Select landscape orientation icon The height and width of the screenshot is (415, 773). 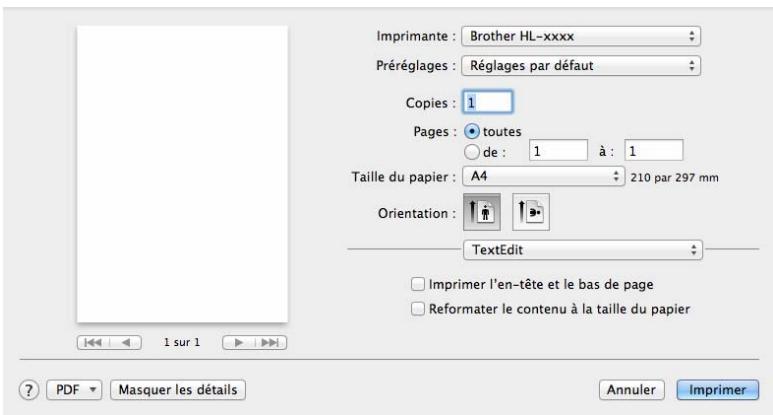[531, 212]
